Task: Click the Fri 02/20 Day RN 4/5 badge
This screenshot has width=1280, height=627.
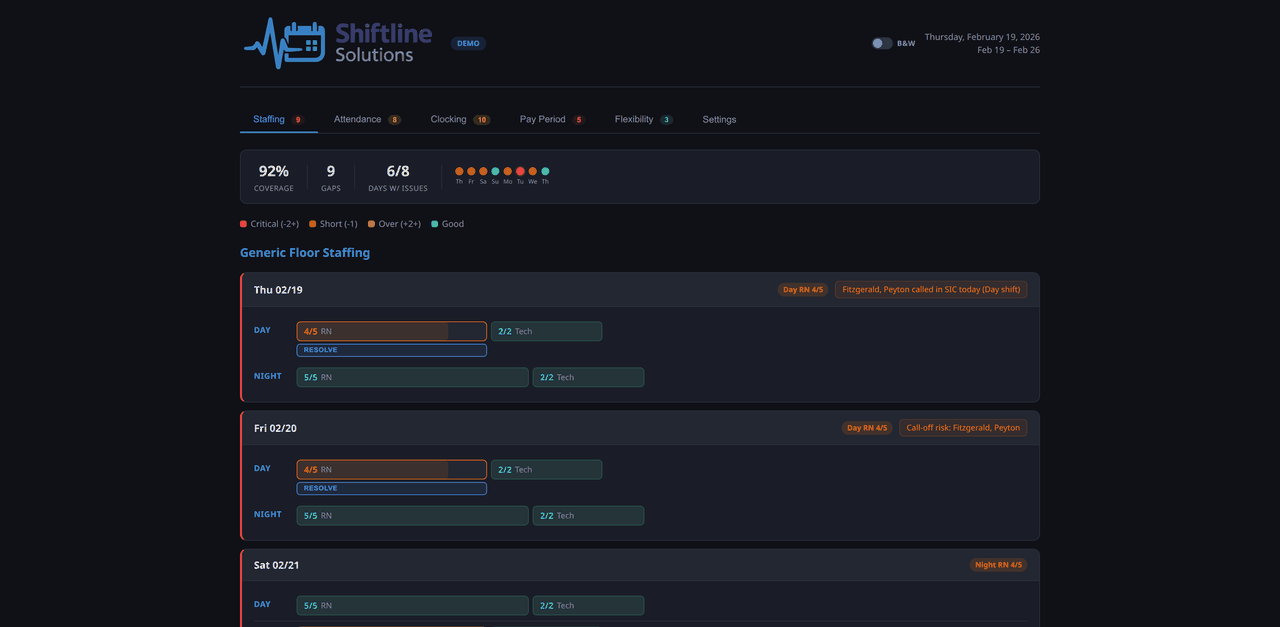Action: [x=867, y=428]
